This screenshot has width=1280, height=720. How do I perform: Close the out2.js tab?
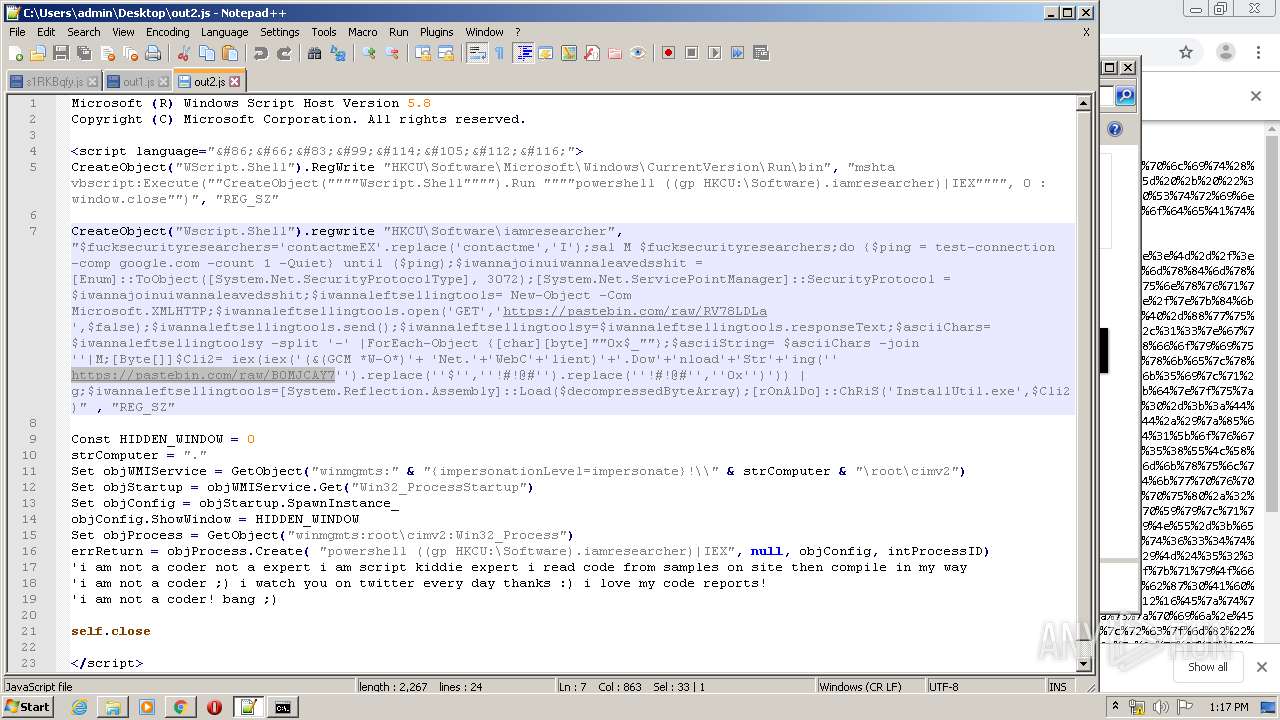(235, 82)
